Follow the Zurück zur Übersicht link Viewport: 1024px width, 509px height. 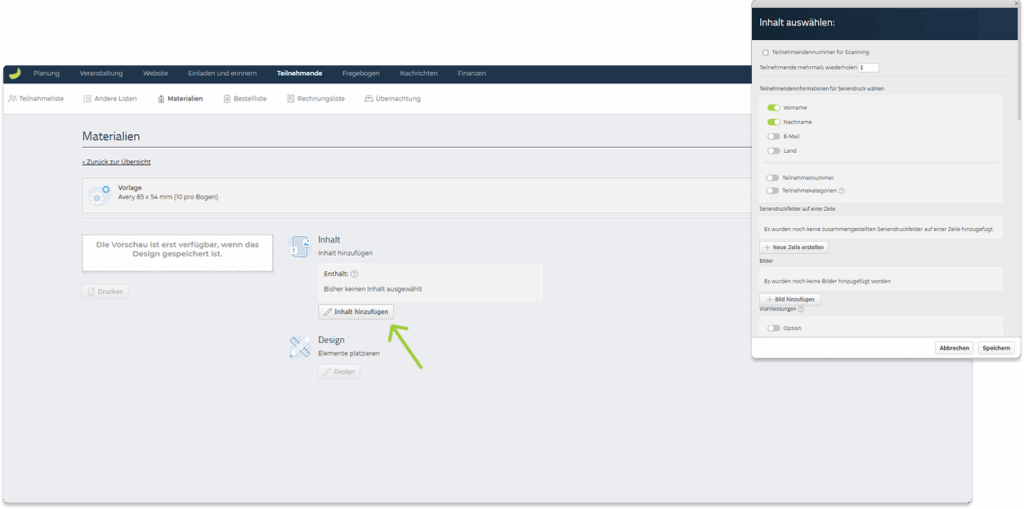point(116,161)
